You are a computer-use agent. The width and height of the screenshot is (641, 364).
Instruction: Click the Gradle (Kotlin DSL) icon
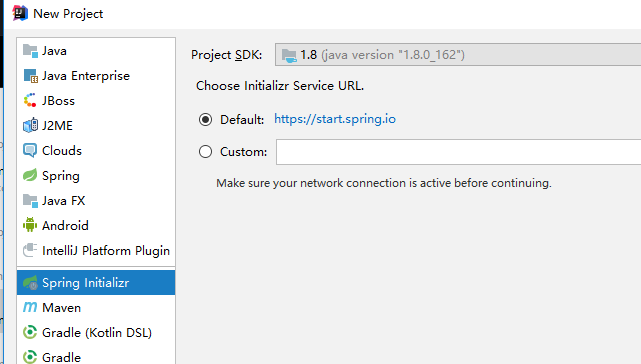tap(30, 332)
